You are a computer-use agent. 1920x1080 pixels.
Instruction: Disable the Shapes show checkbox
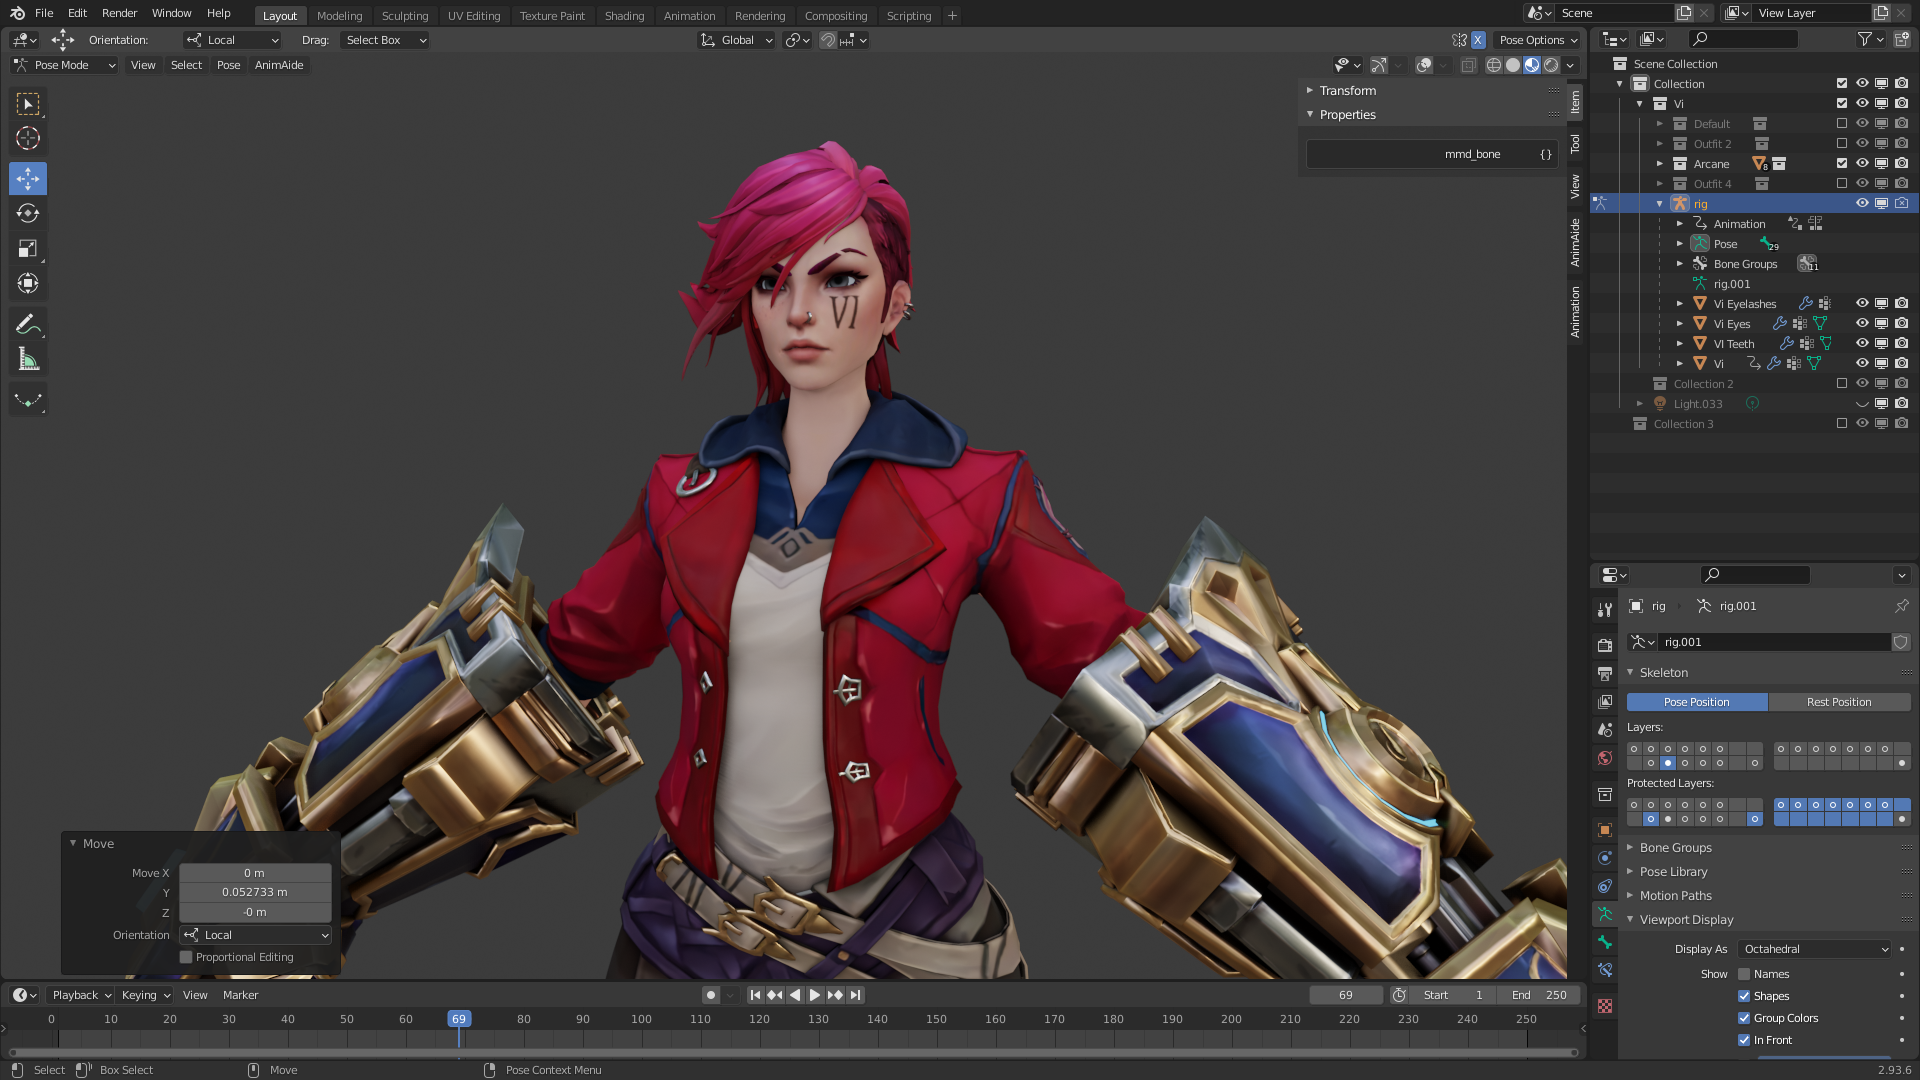[1744, 997]
